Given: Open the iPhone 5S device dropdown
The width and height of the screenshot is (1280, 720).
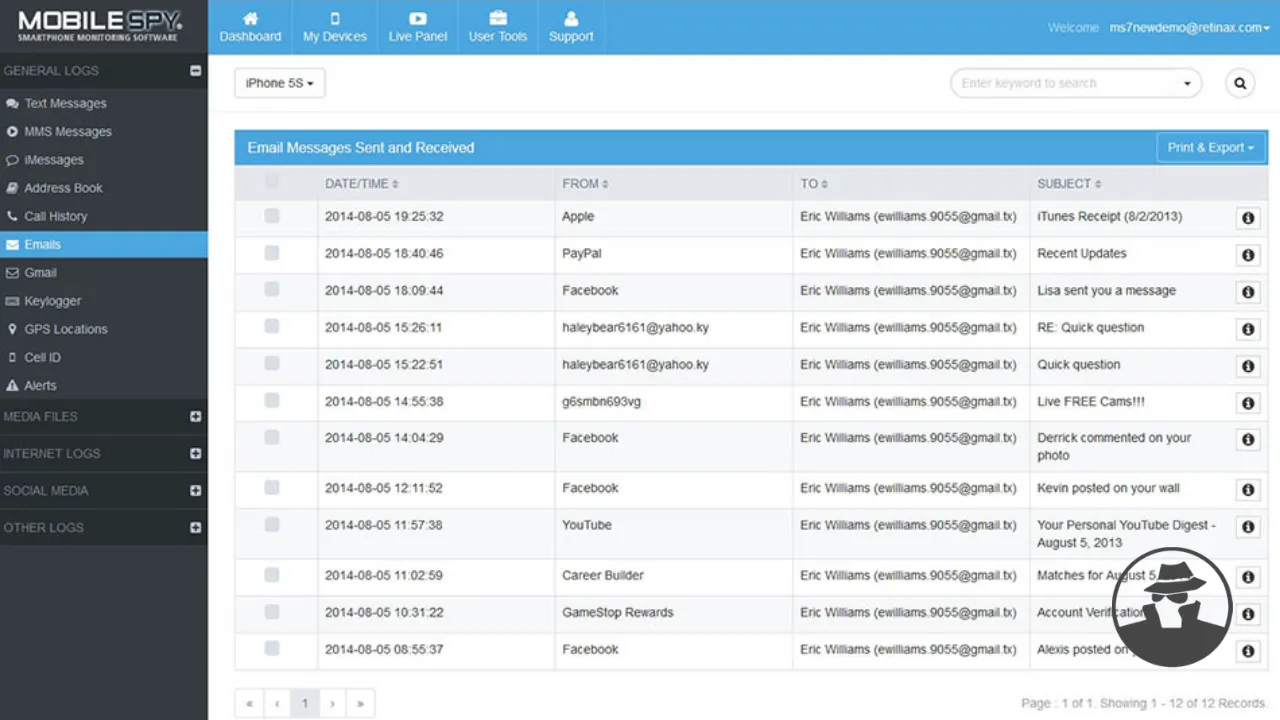Looking at the screenshot, I should click(x=280, y=84).
